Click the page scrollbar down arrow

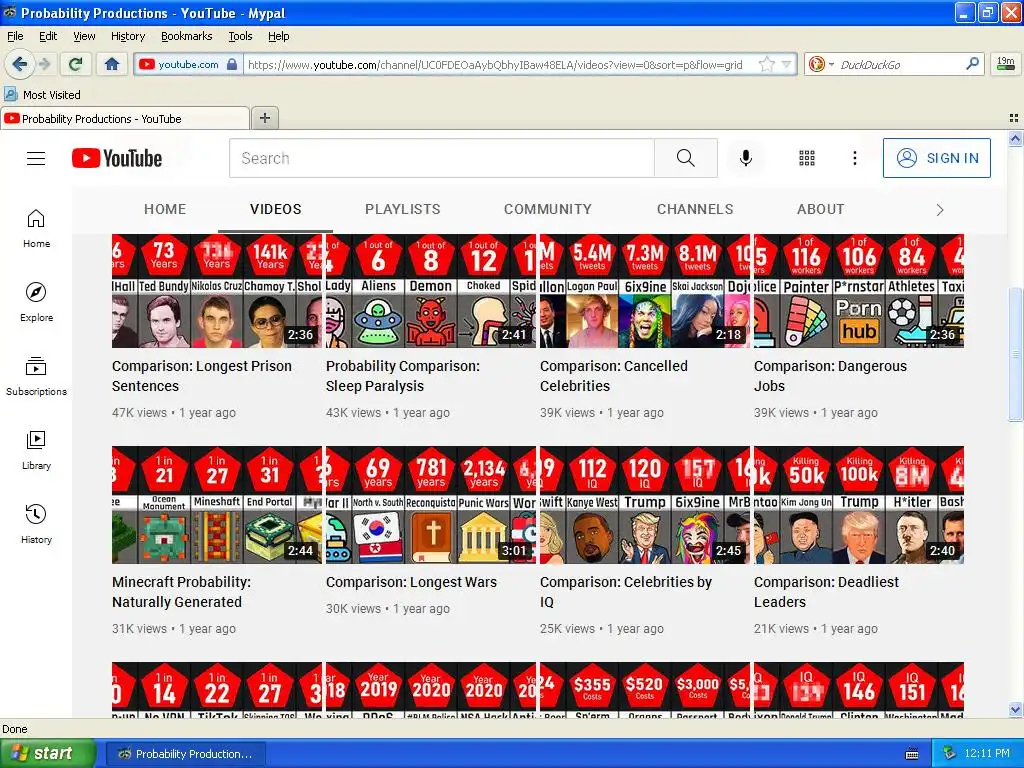(x=1015, y=710)
